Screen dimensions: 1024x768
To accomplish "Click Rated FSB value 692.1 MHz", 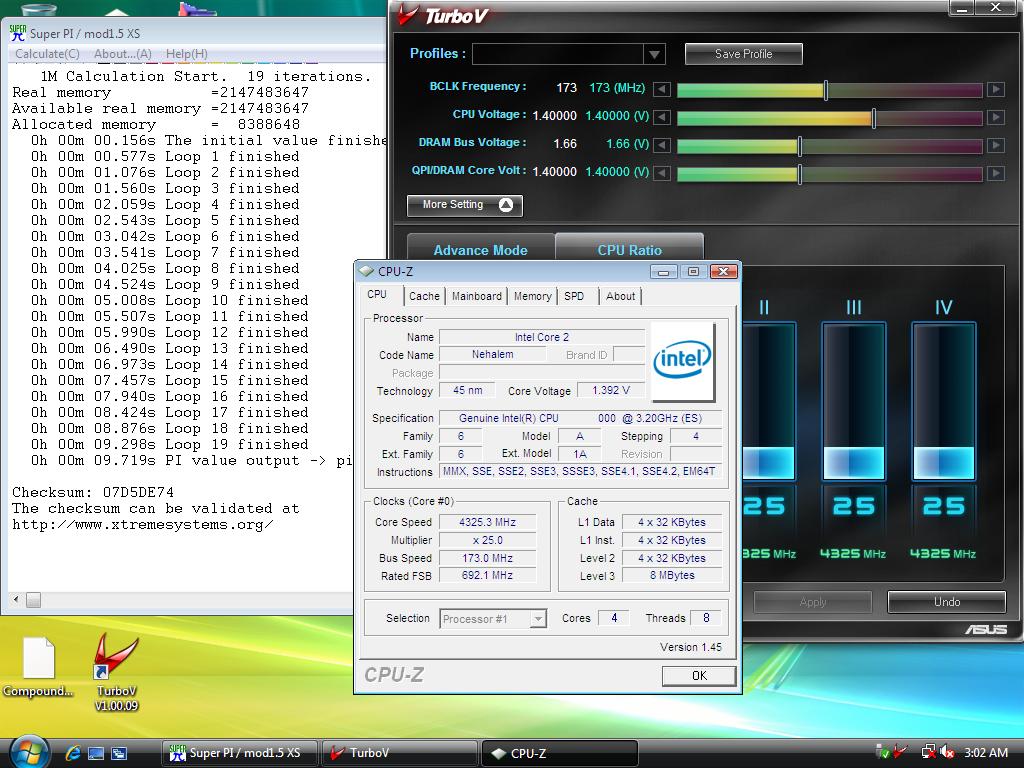I will pos(487,575).
